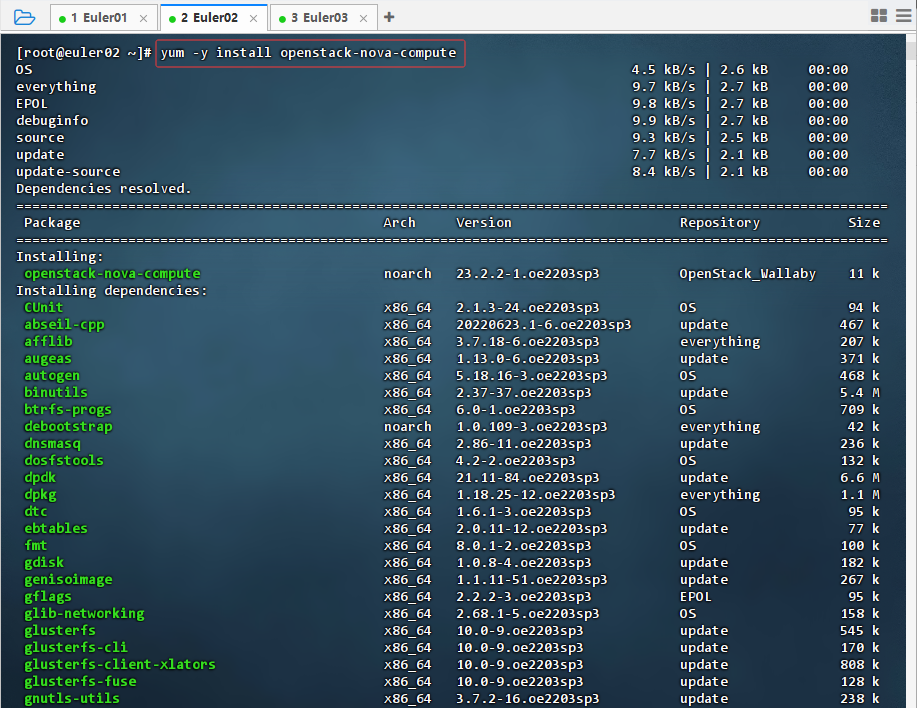The image size is (917, 708).
Task: Click the Dependencies resolved line
Action: click(x=104, y=189)
